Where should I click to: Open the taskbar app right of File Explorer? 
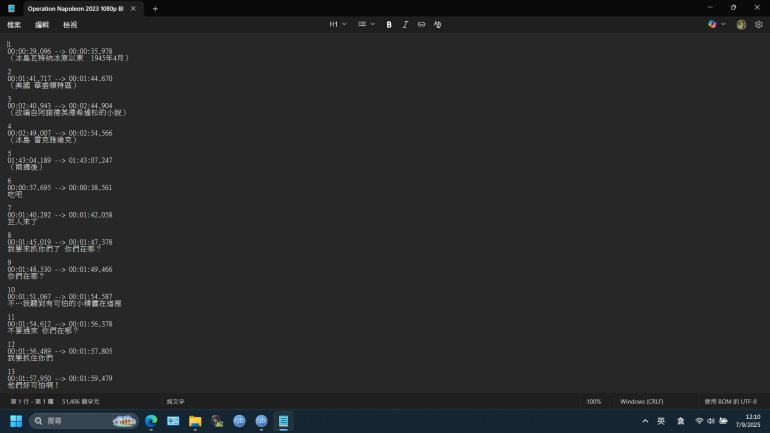(217, 421)
